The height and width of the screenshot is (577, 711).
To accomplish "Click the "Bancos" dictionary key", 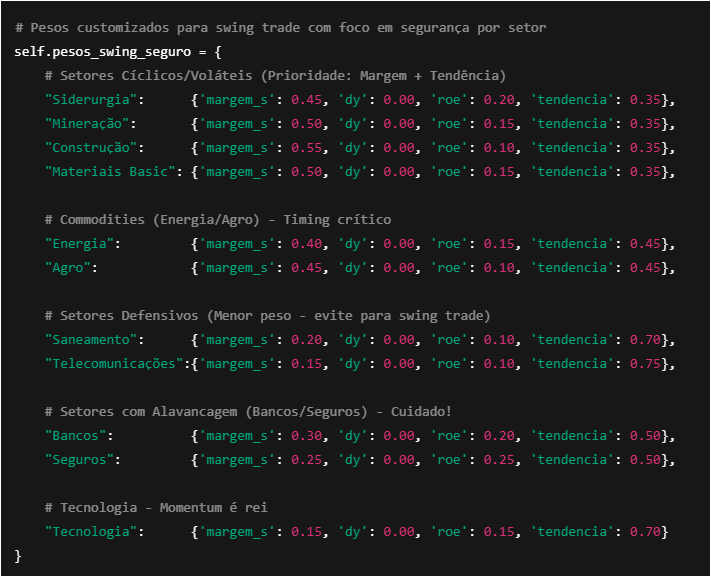I will point(79,435).
